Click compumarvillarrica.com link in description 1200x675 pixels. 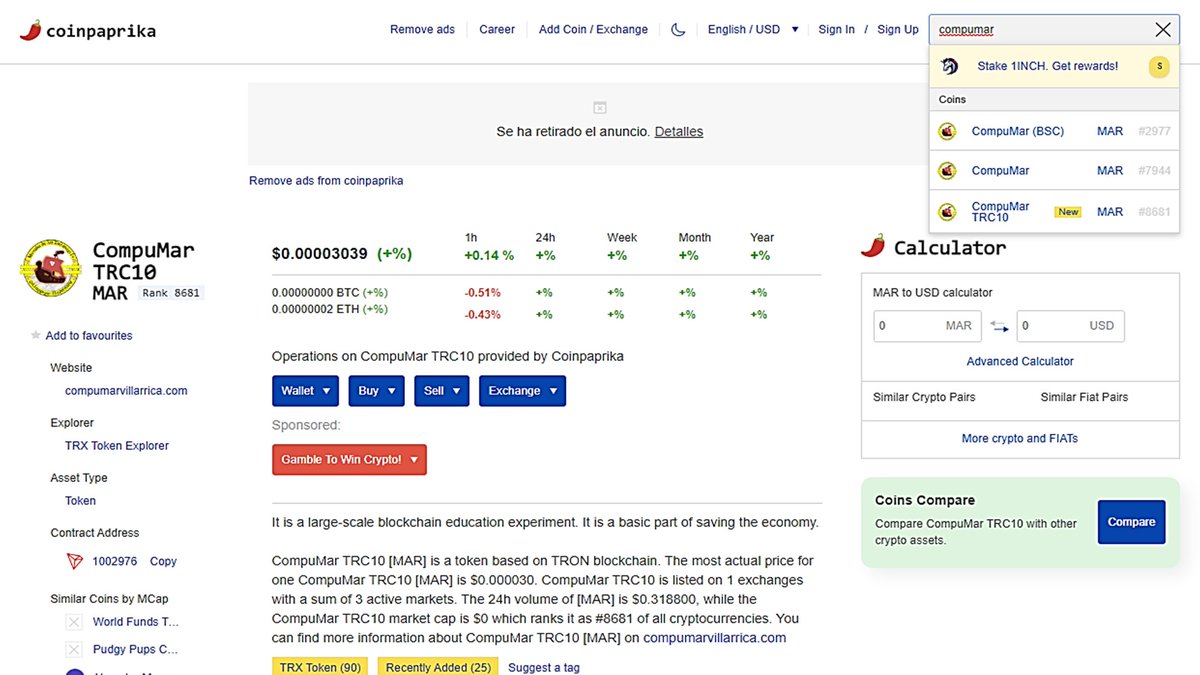pyautogui.click(x=715, y=638)
